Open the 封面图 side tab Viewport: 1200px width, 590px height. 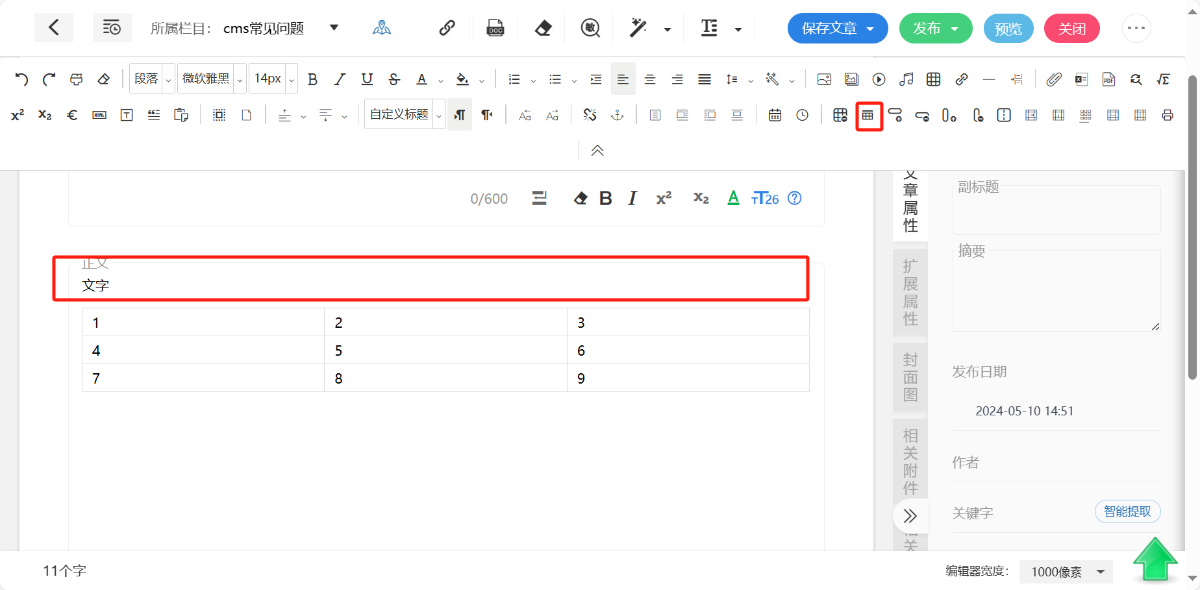click(910, 377)
